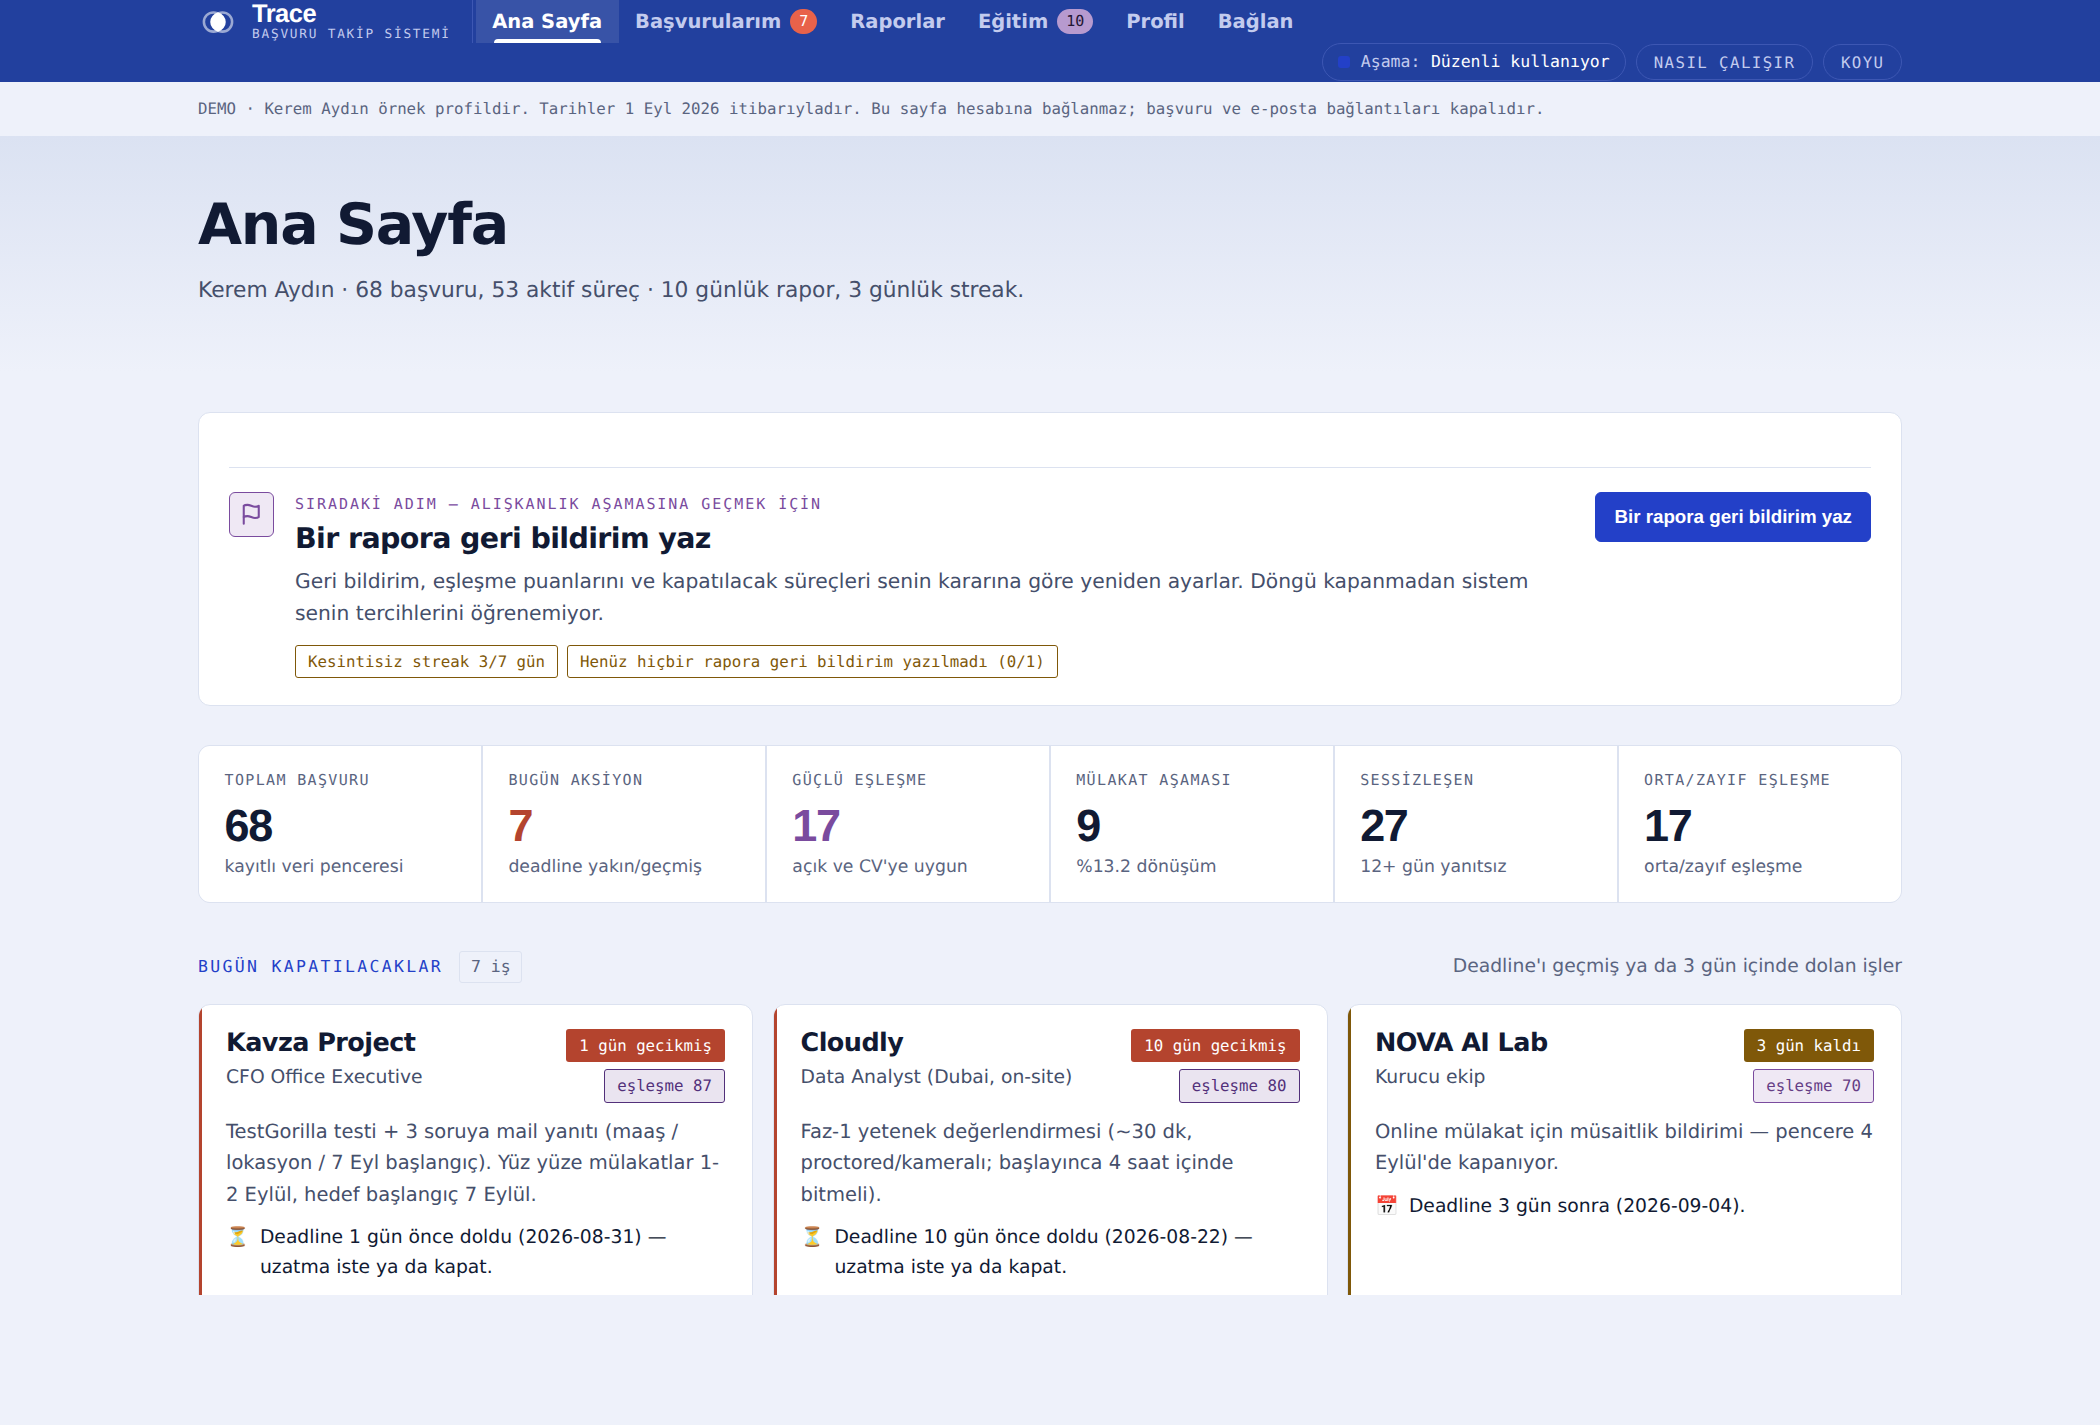
Task: Open the NASIL ÇALIŞIR button
Action: (1724, 62)
